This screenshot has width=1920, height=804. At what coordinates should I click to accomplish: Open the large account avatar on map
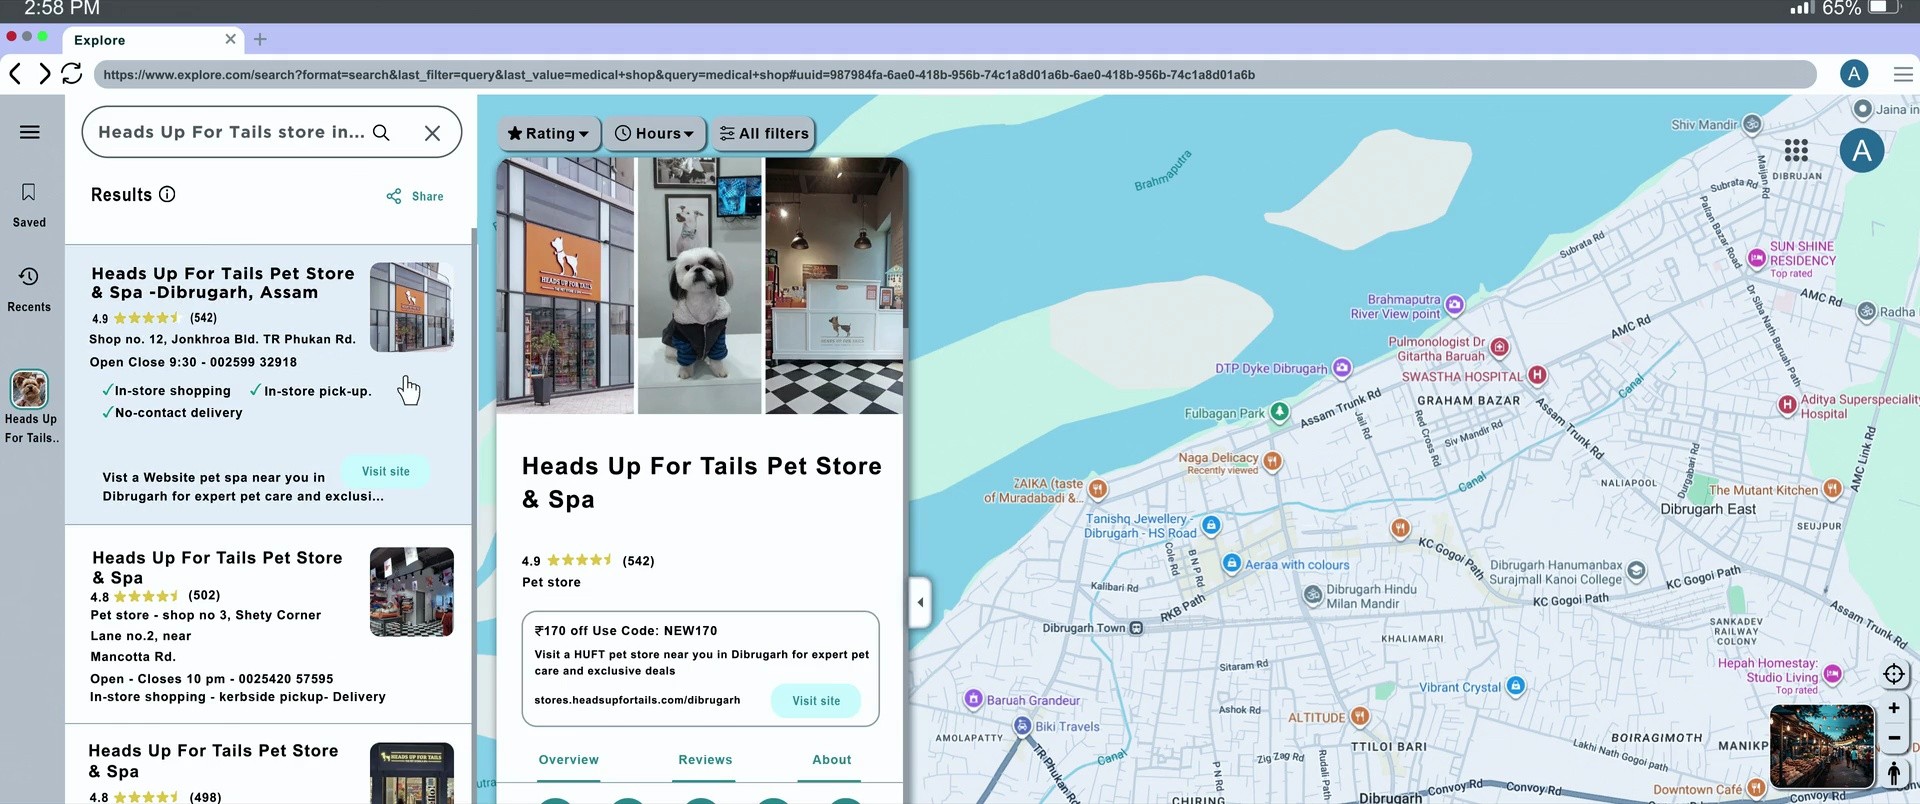[1861, 151]
